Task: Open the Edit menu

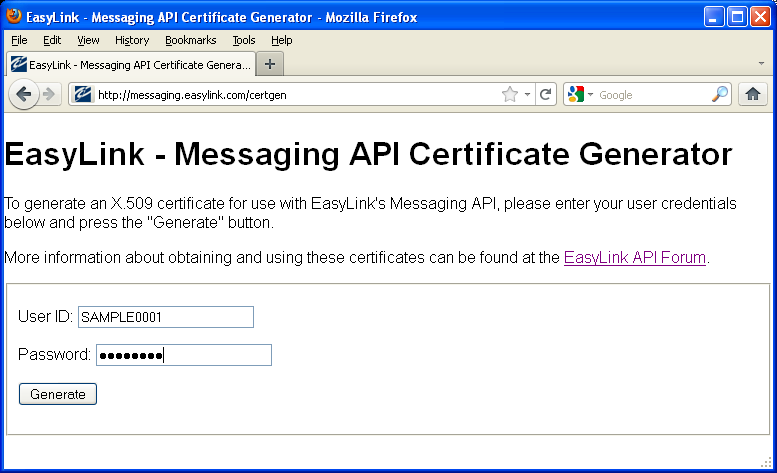Action: coord(52,40)
